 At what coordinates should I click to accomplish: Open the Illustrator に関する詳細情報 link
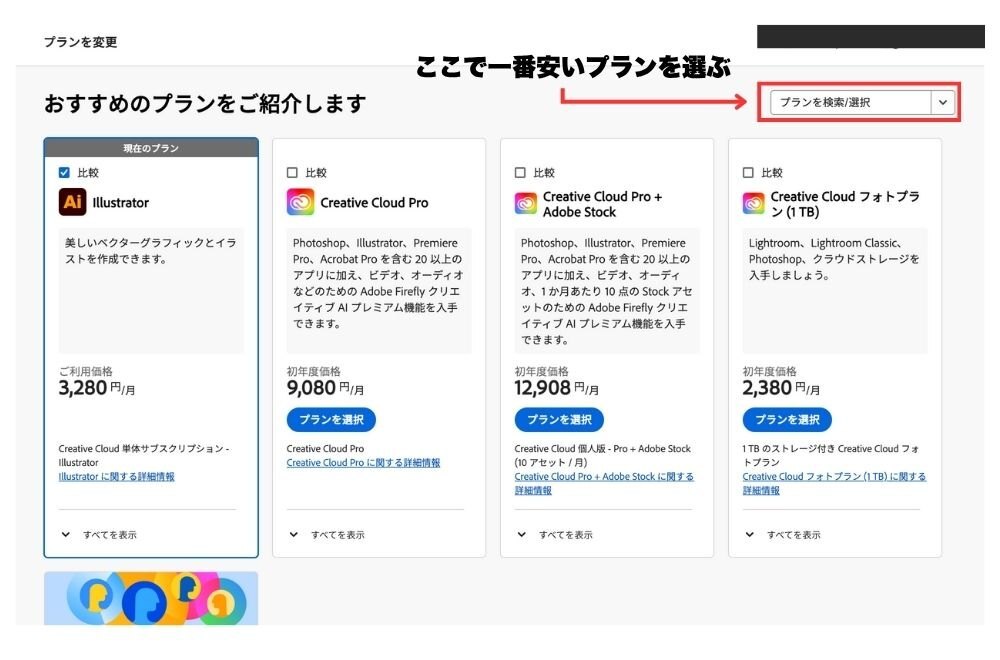coord(117,476)
